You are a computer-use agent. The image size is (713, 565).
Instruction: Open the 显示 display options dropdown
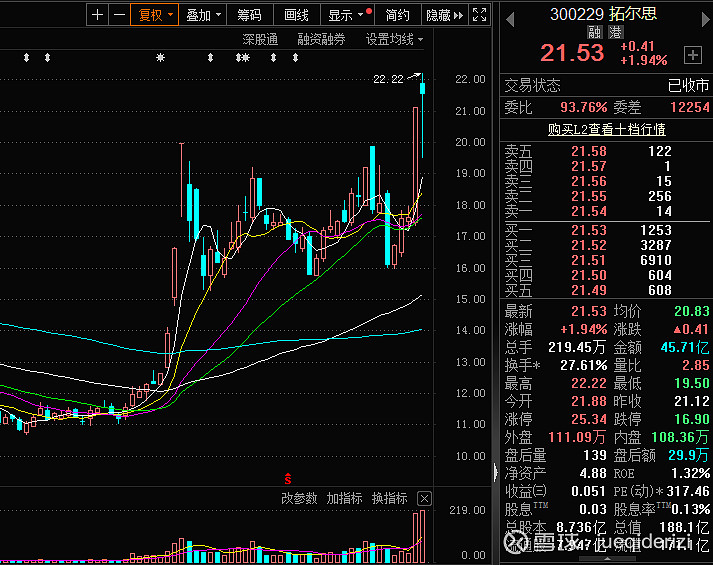click(347, 15)
